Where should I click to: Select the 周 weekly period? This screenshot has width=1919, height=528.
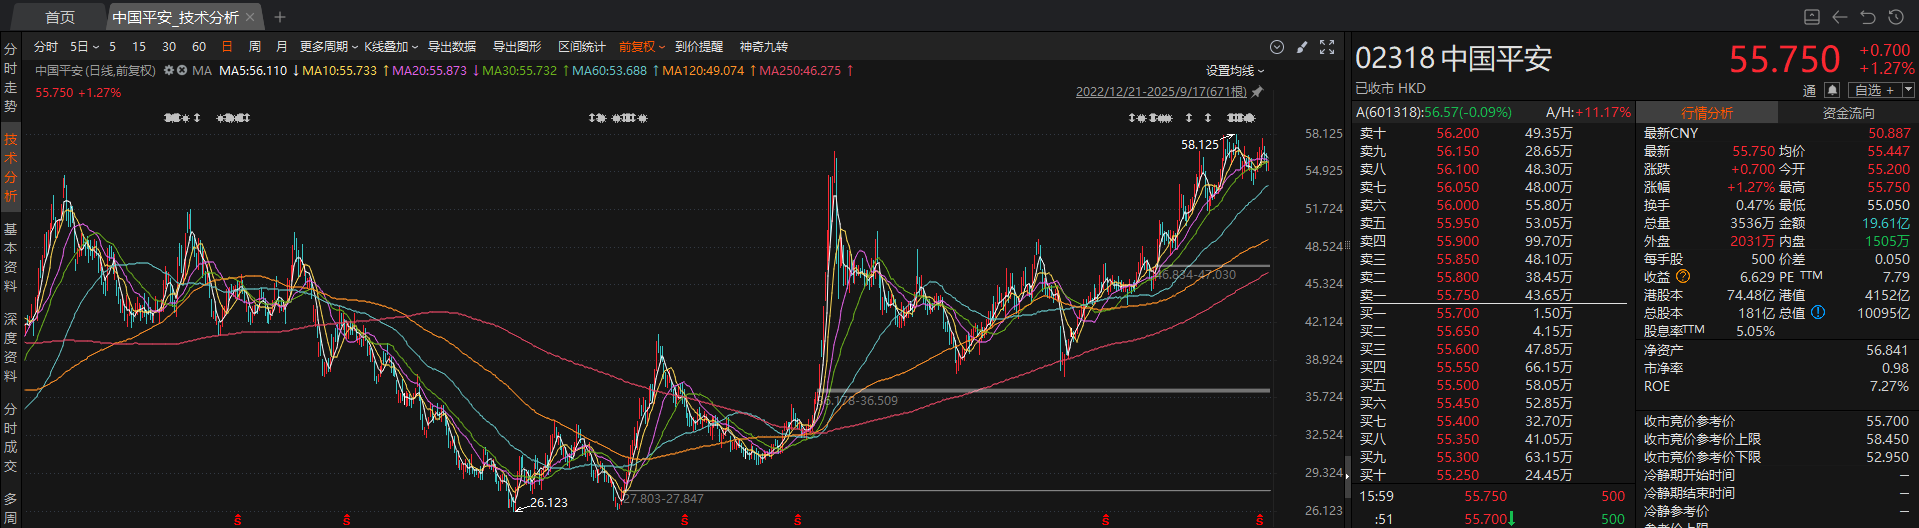tap(254, 47)
